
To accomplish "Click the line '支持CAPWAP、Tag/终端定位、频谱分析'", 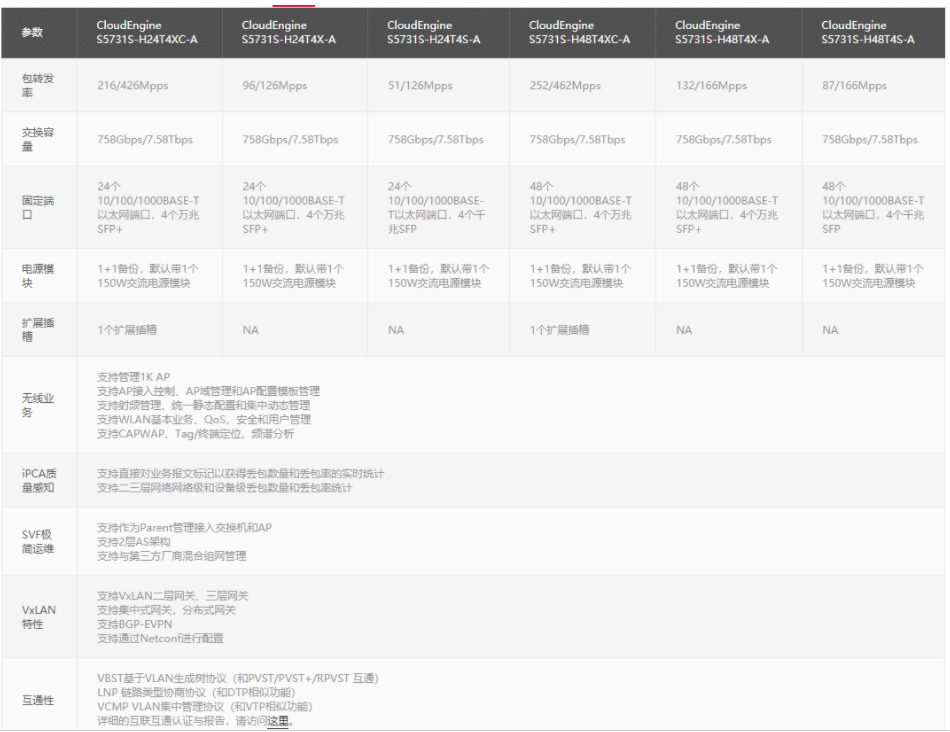I will coord(195,433).
